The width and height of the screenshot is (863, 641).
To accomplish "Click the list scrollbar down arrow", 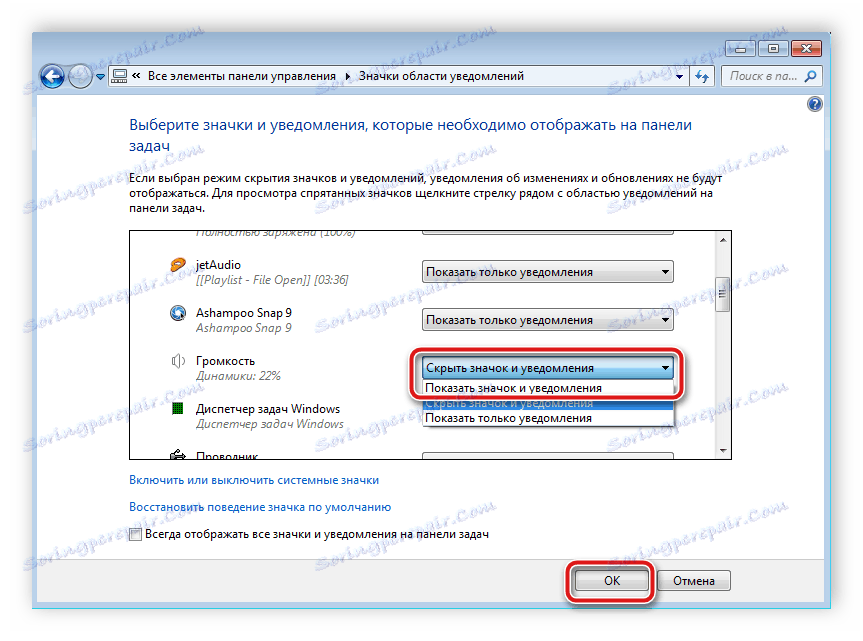I will point(723,451).
